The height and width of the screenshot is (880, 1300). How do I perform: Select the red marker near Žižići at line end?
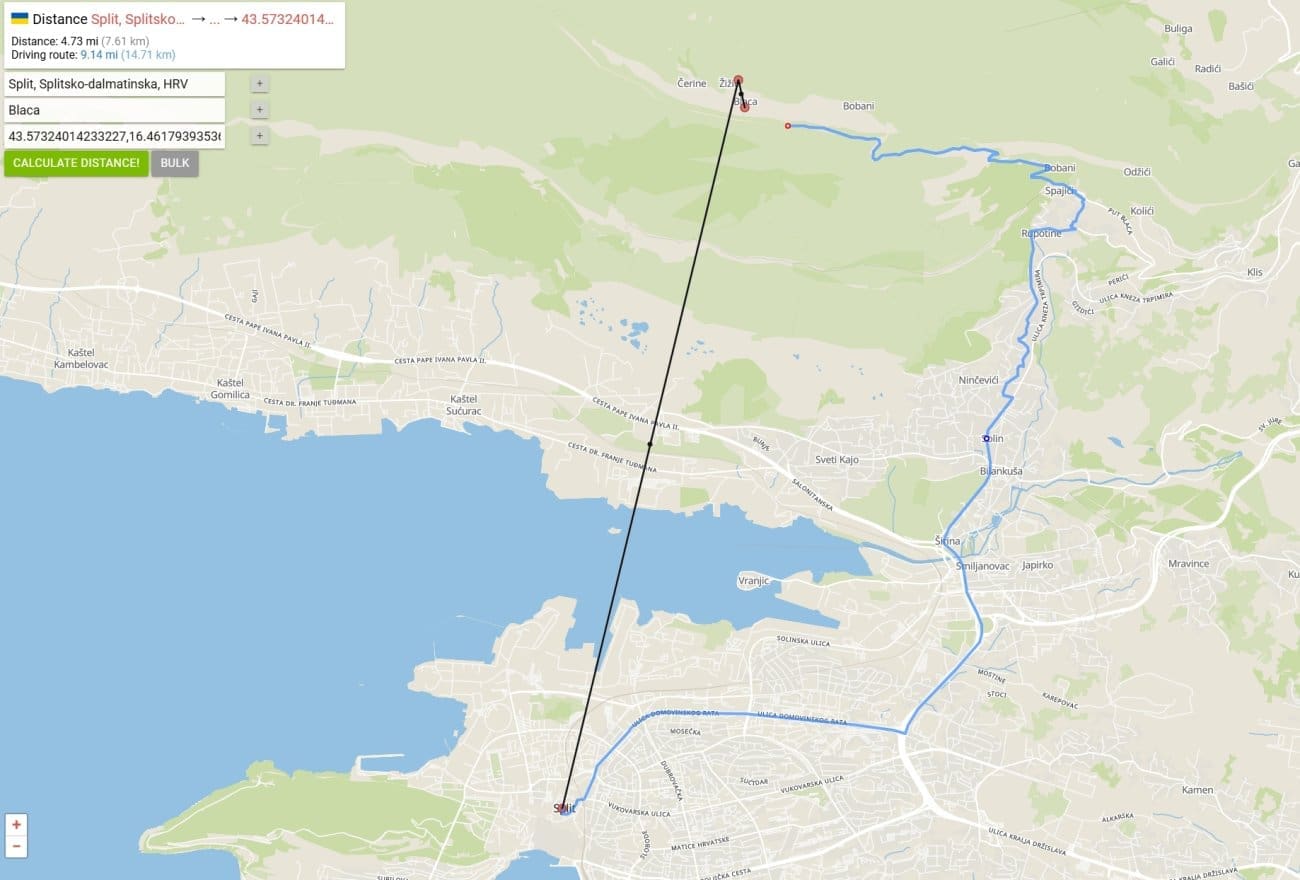click(x=738, y=80)
